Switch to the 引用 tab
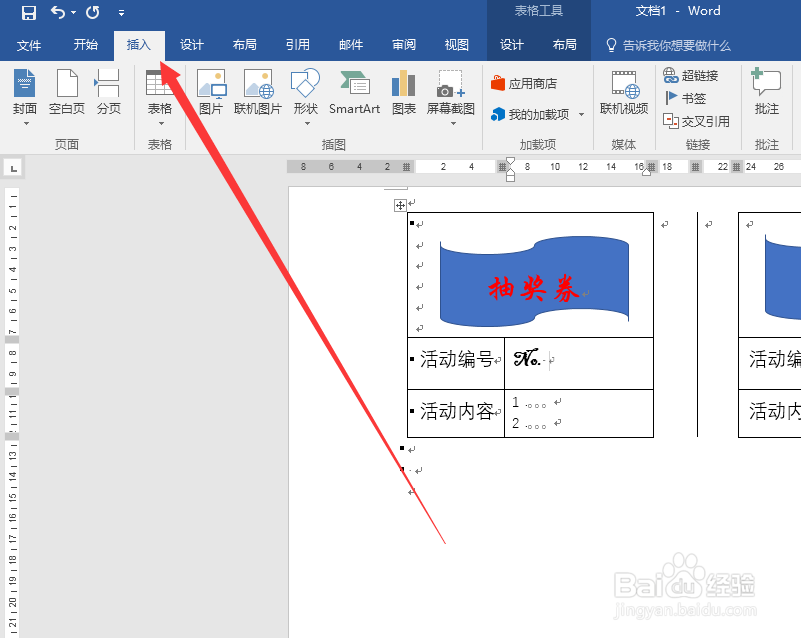Viewport: 801px width, 638px height. [x=298, y=45]
